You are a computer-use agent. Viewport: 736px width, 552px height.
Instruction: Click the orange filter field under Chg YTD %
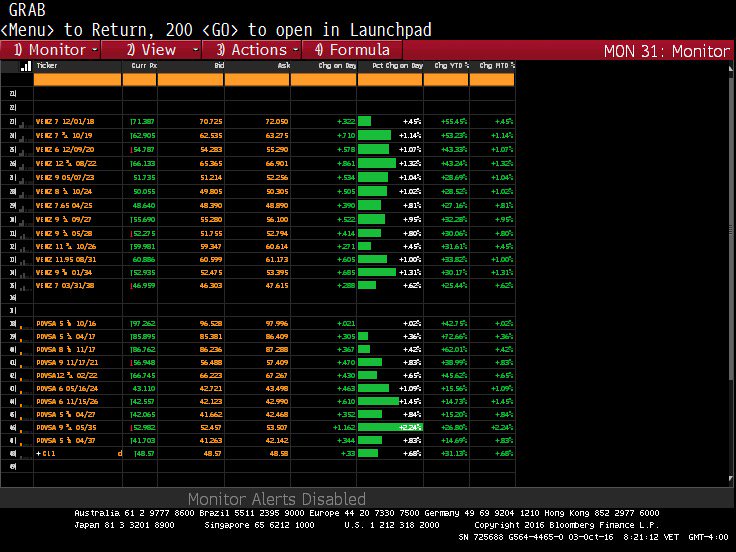446,80
